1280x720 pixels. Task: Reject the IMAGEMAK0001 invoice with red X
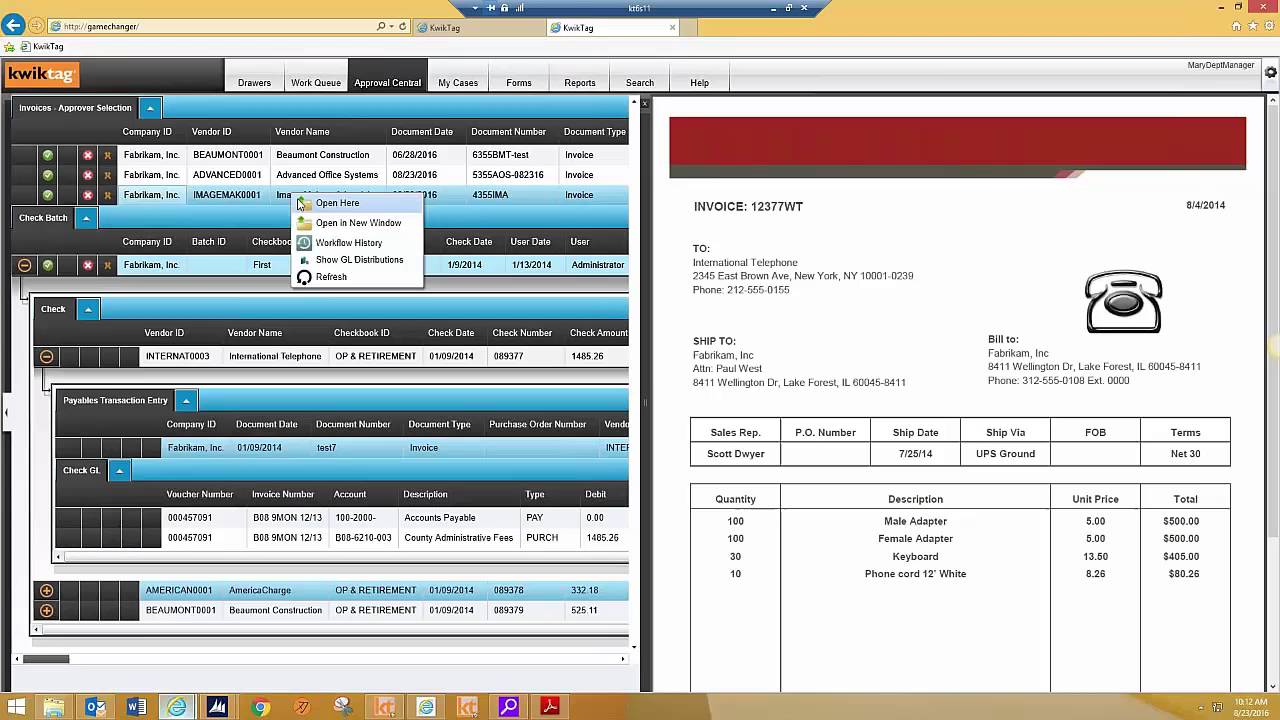[x=88, y=195]
